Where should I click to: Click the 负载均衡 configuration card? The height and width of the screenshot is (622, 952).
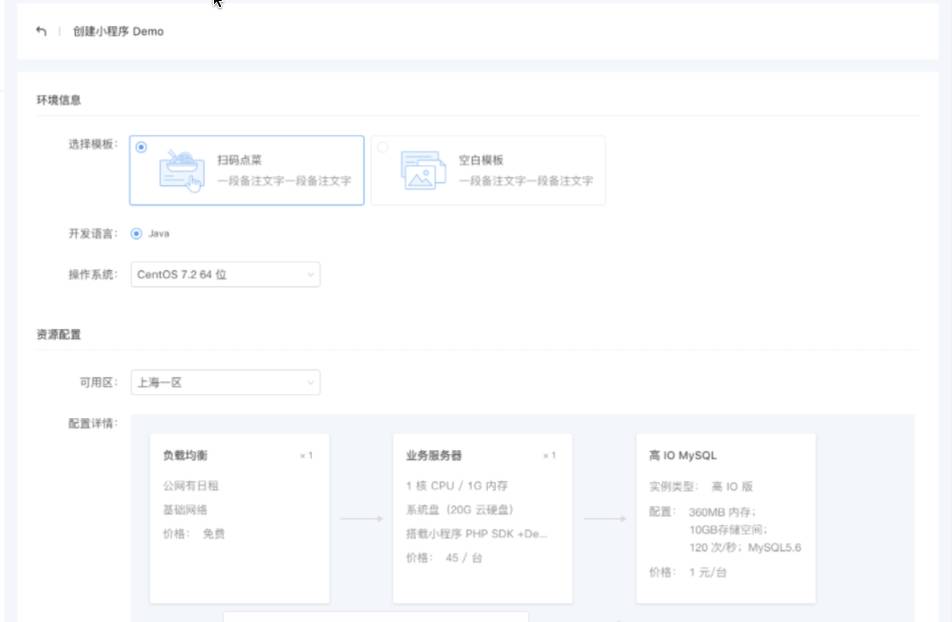[240, 519]
